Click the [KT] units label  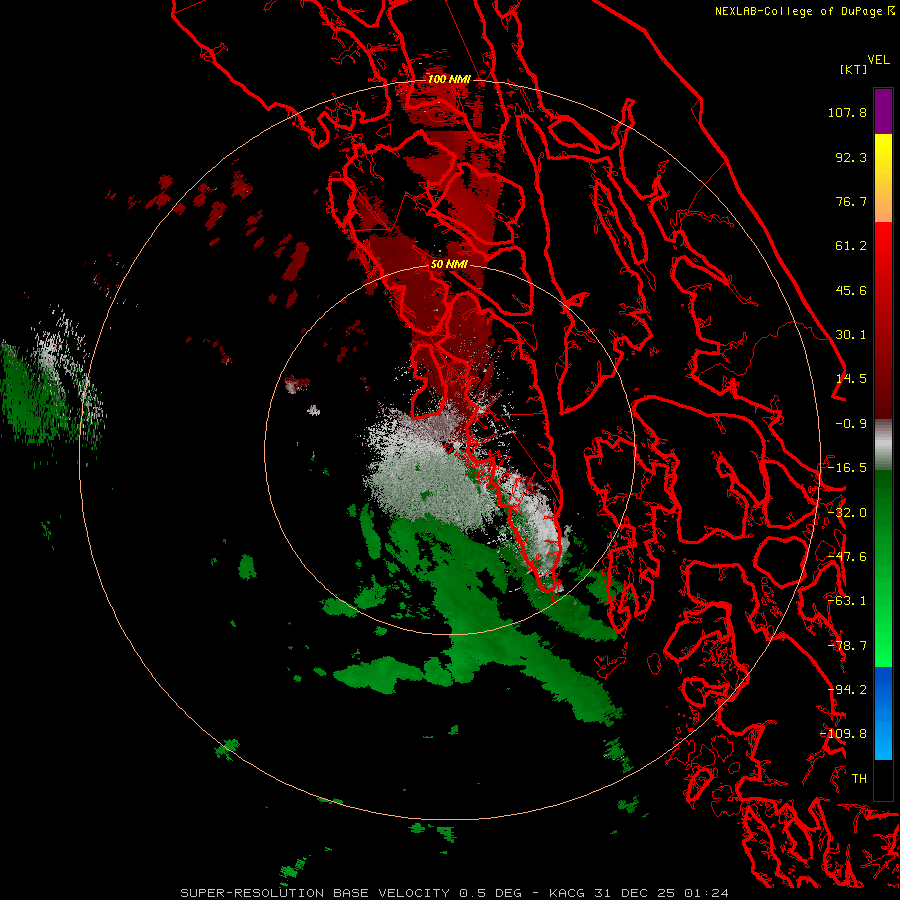[x=853, y=69]
